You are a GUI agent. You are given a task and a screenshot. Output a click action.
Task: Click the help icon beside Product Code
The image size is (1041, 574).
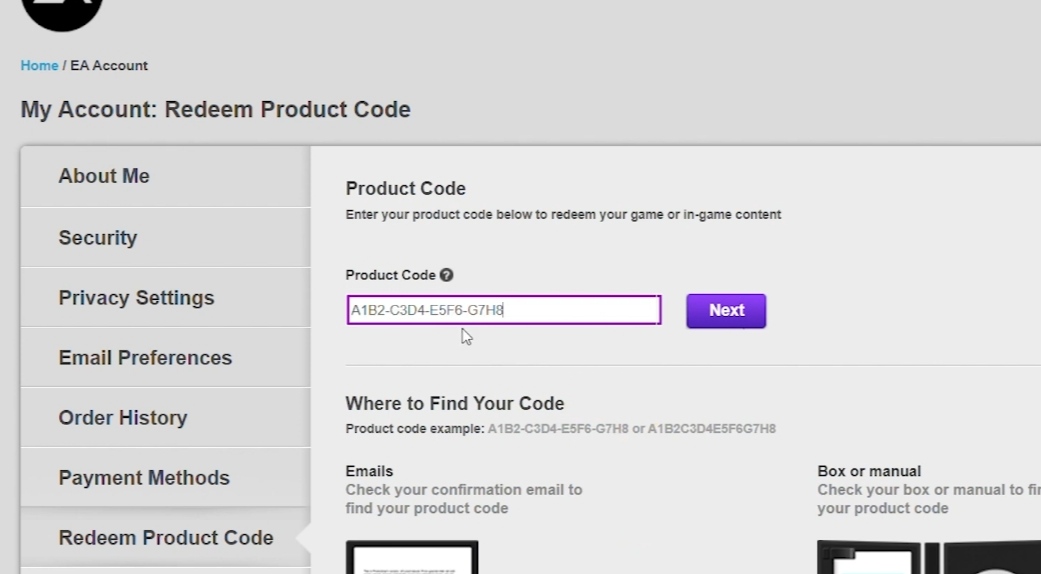tap(447, 275)
